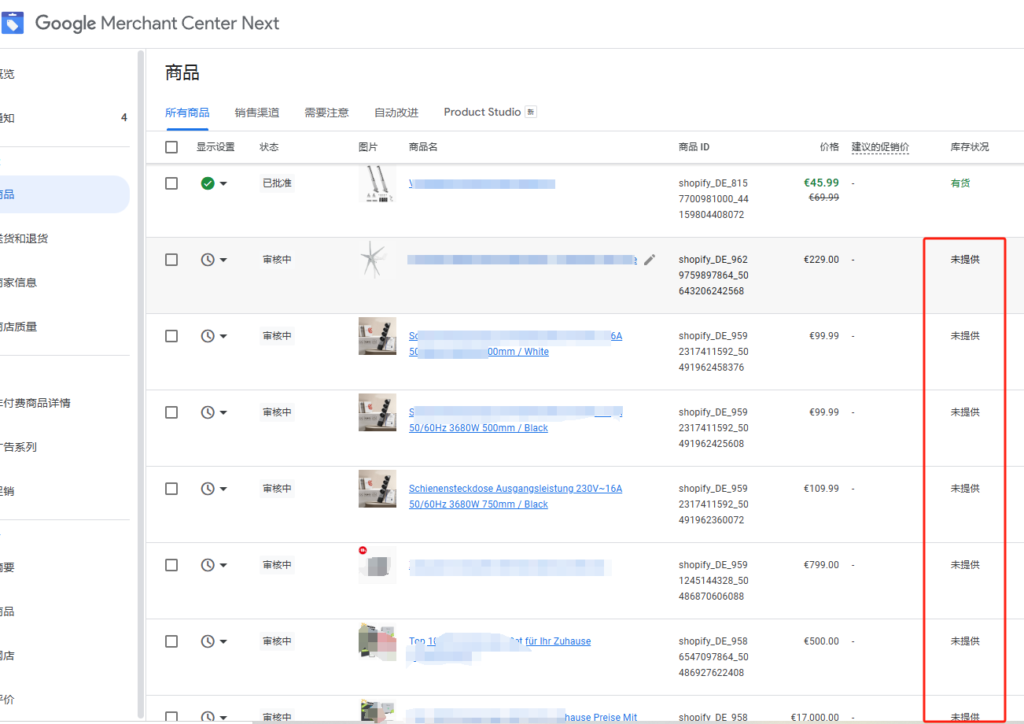Viewport: 1024px width, 724px height.
Task: Click the new-feature badge icon next to Product Studio
Action: point(531,112)
